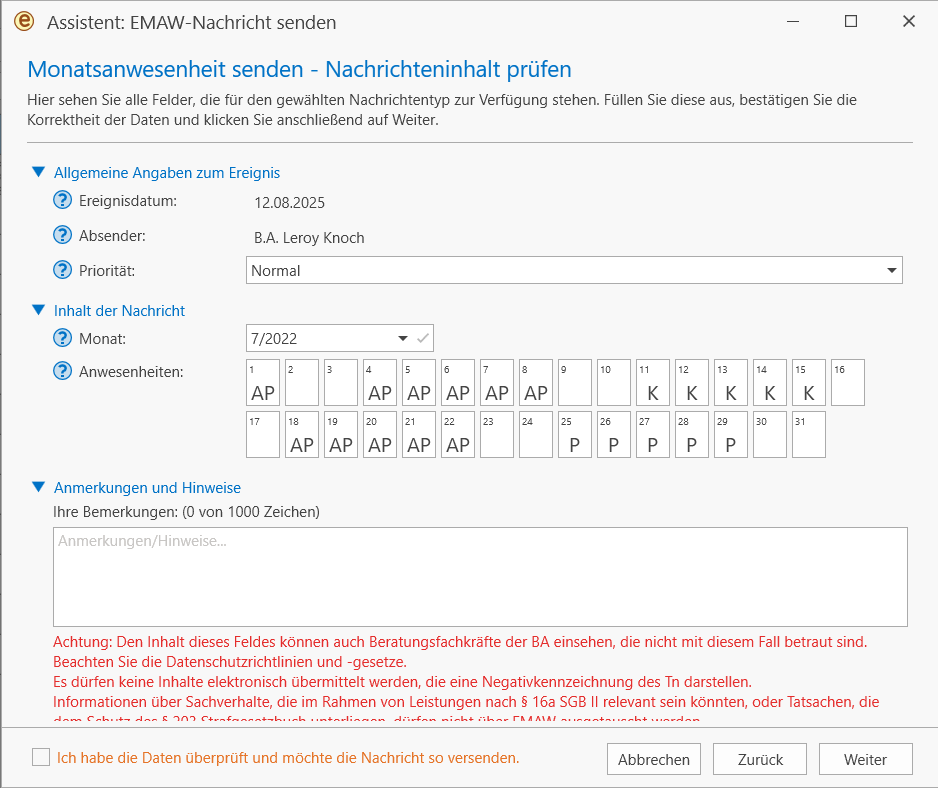Select attendance cell for day 28 marked P
938x788 pixels.
click(692, 434)
